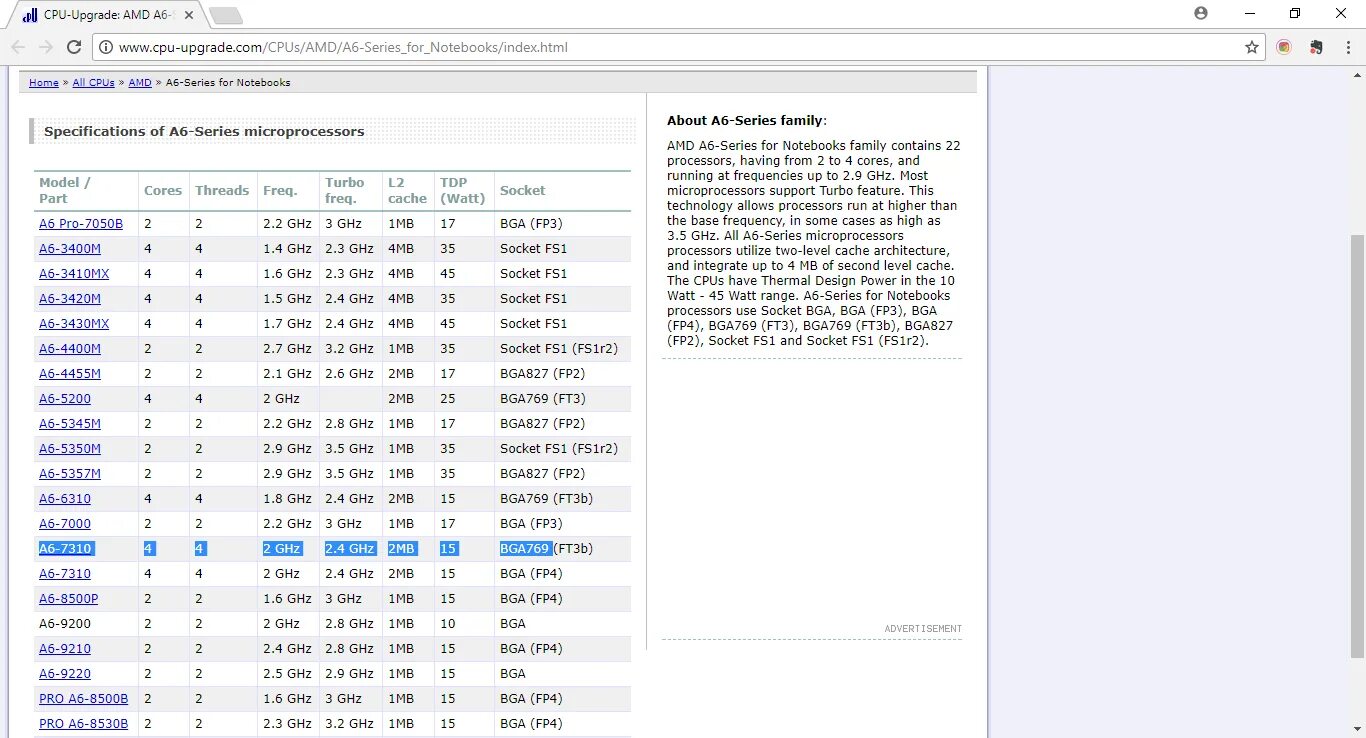Open the A6-7000 link
This screenshot has width=1366, height=738.
pos(65,523)
